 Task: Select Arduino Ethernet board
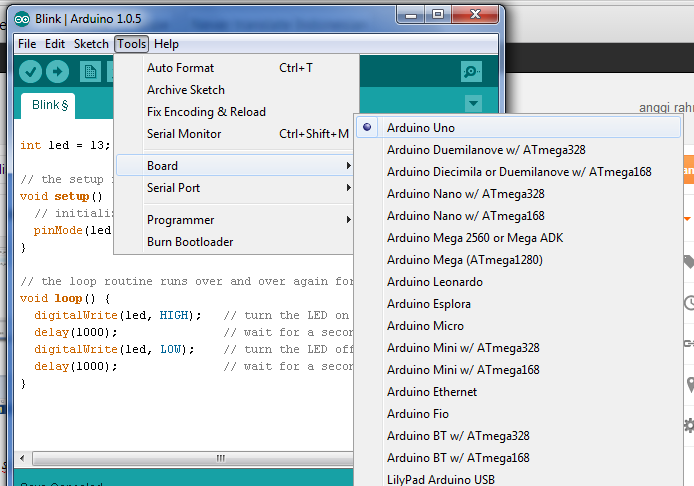coord(518,392)
